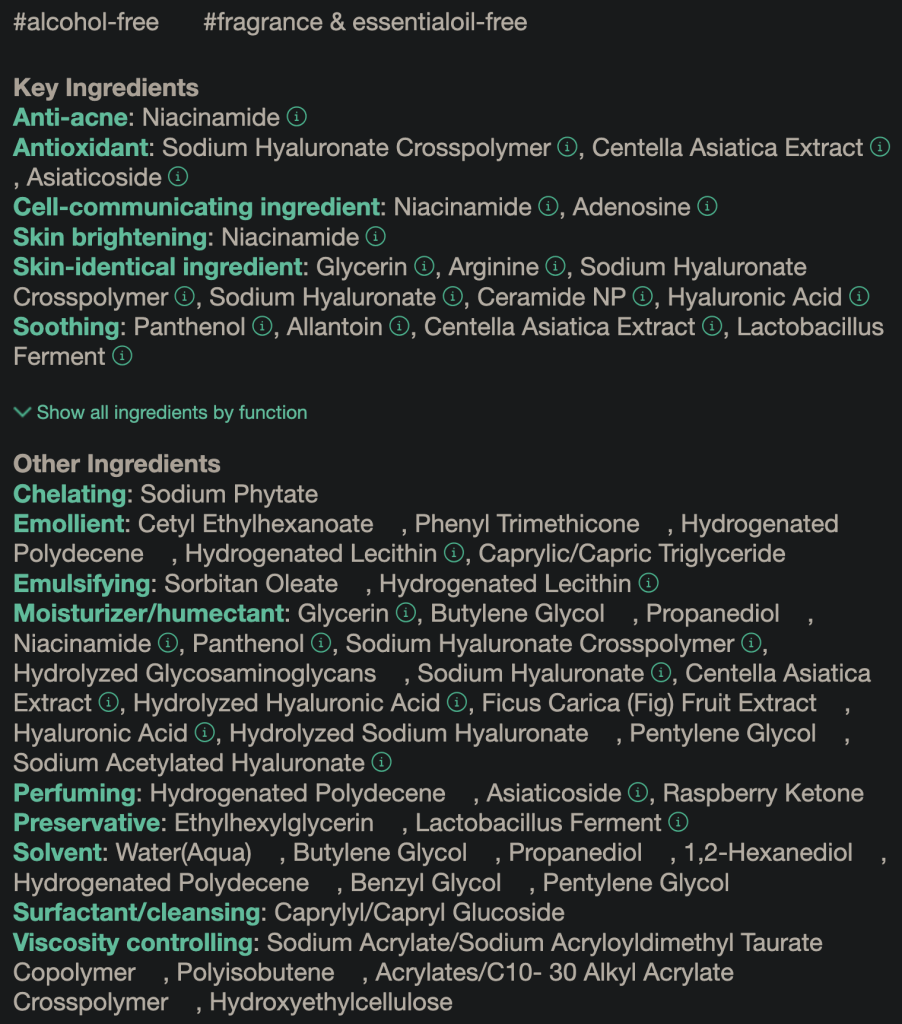The width and height of the screenshot is (902, 1024).
Task: Expand Show all ingredients by function
Action: click(x=171, y=412)
